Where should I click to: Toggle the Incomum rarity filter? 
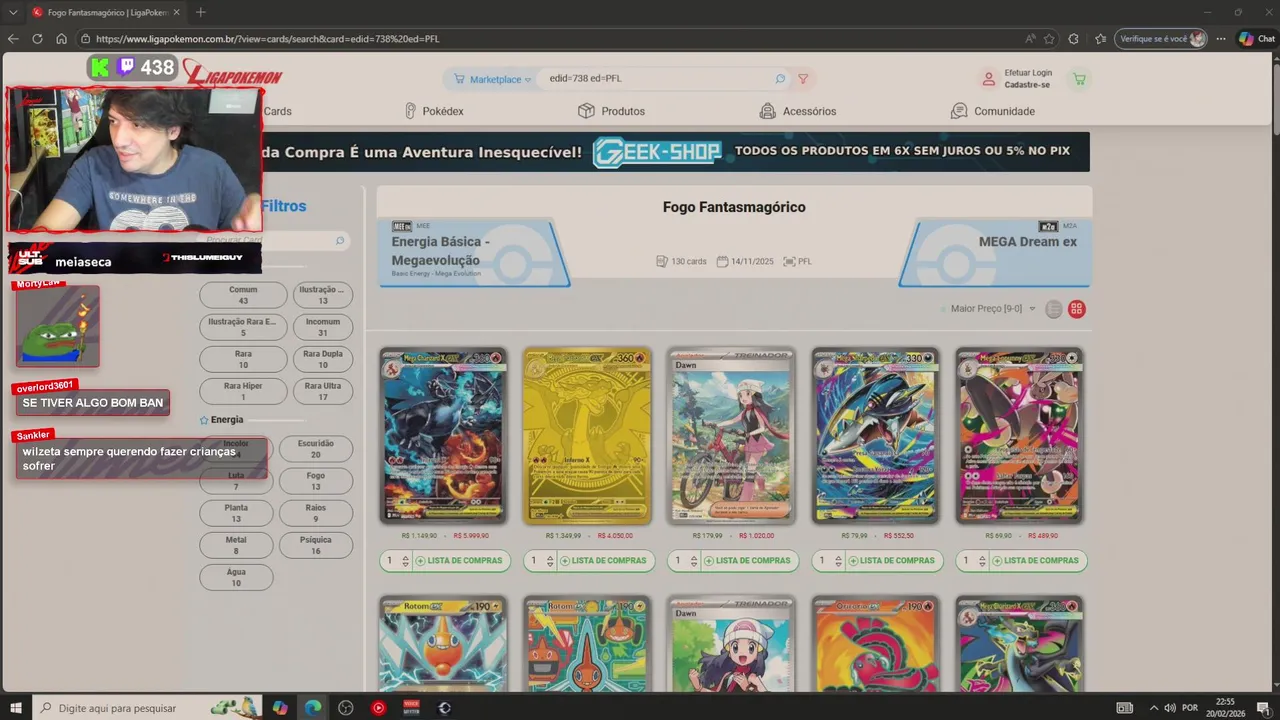[323, 327]
